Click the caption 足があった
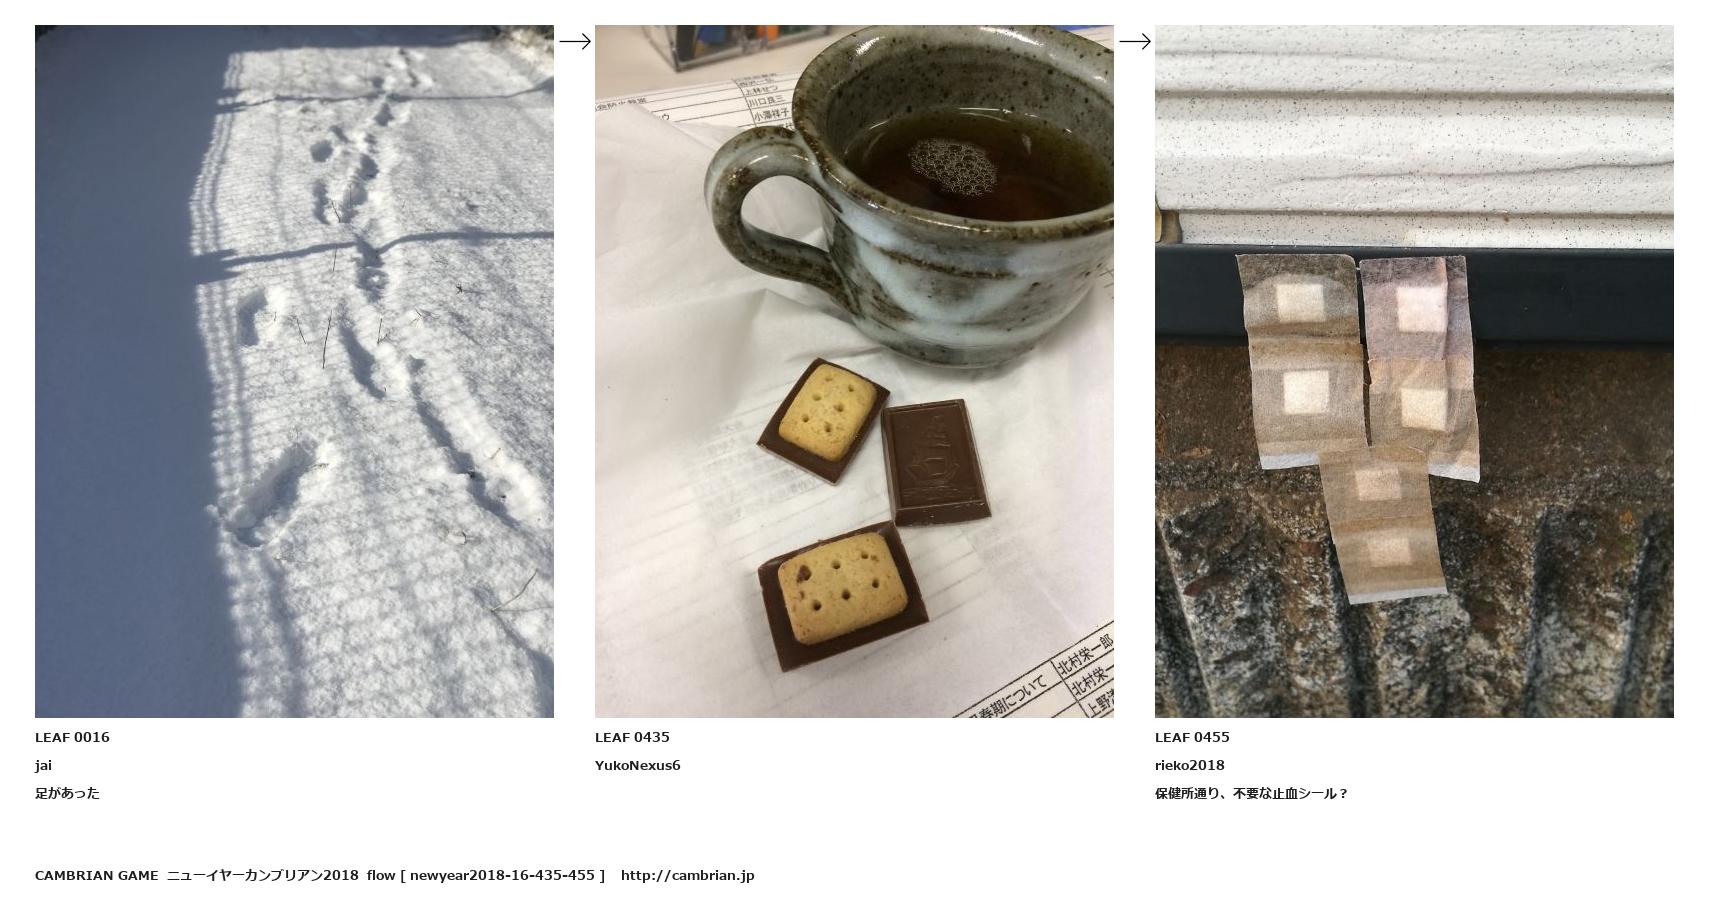Screen dimensions: 1709x900 (67, 793)
